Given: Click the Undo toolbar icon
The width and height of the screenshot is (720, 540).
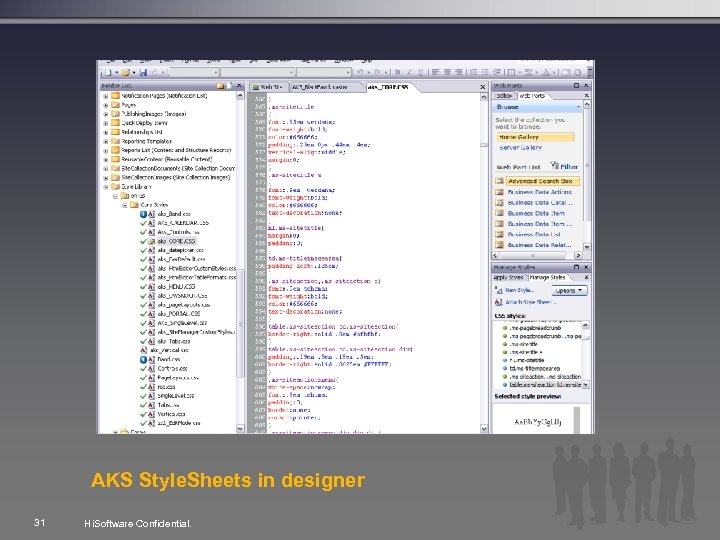Looking at the screenshot, I should [x=360, y=72].
